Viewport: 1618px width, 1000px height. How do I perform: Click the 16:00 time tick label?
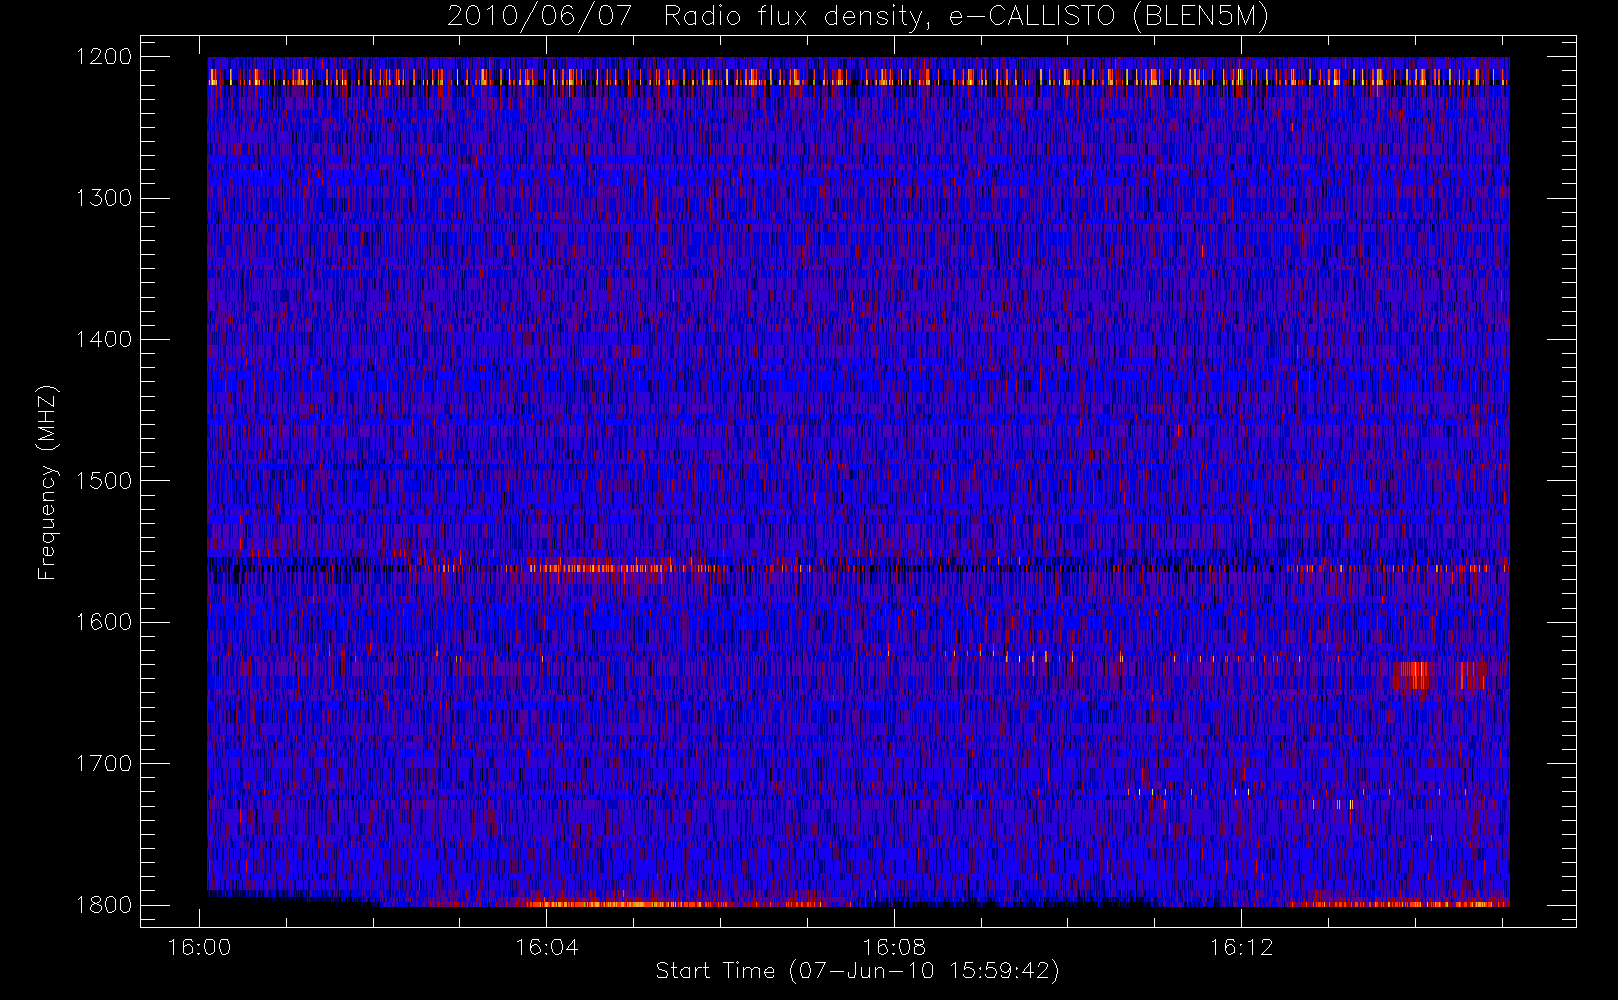200,947
